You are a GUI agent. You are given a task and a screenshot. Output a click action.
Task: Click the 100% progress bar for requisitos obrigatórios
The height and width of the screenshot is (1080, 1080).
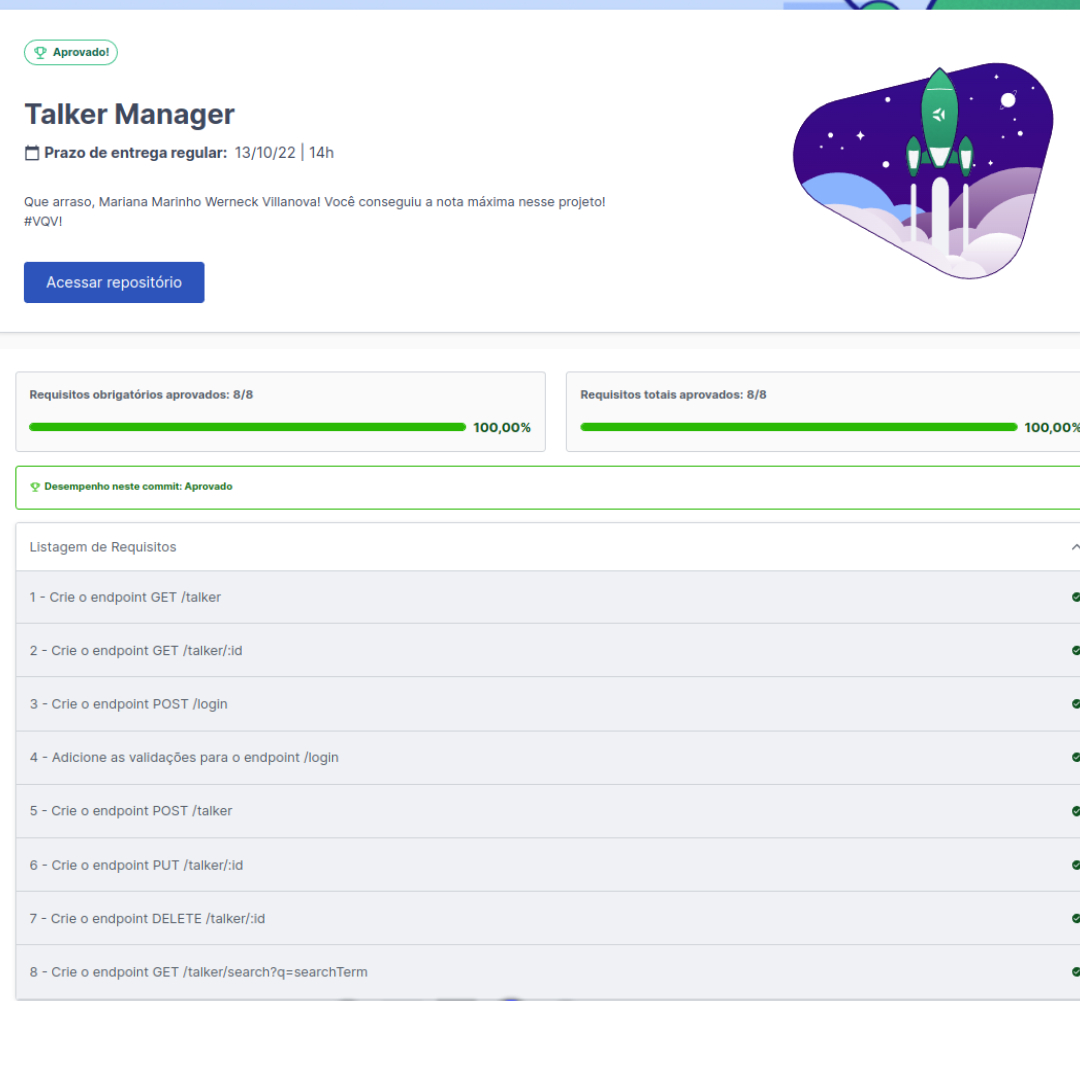coord(247,427)
